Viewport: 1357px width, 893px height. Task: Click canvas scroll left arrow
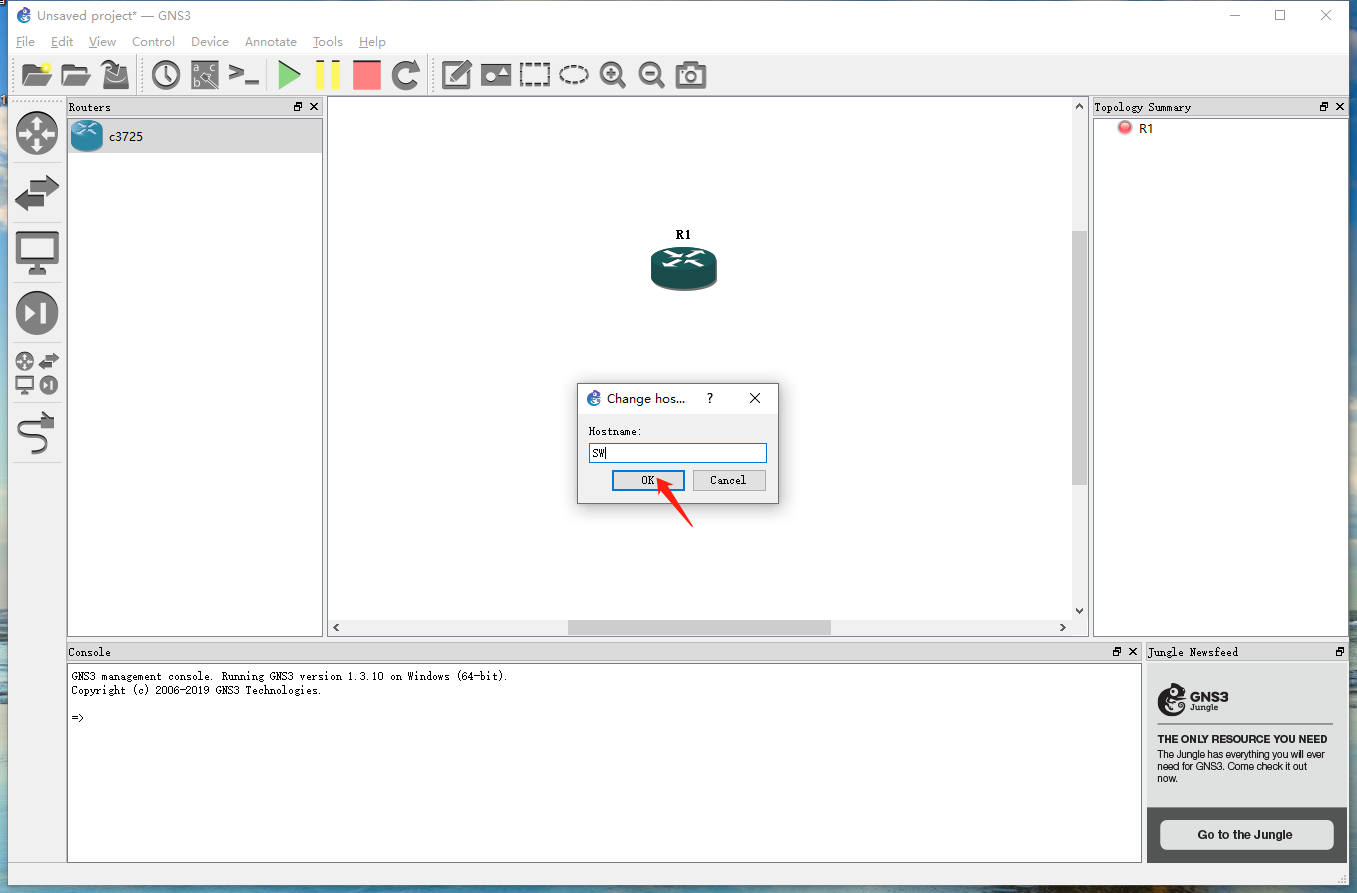tap(336, 627)
